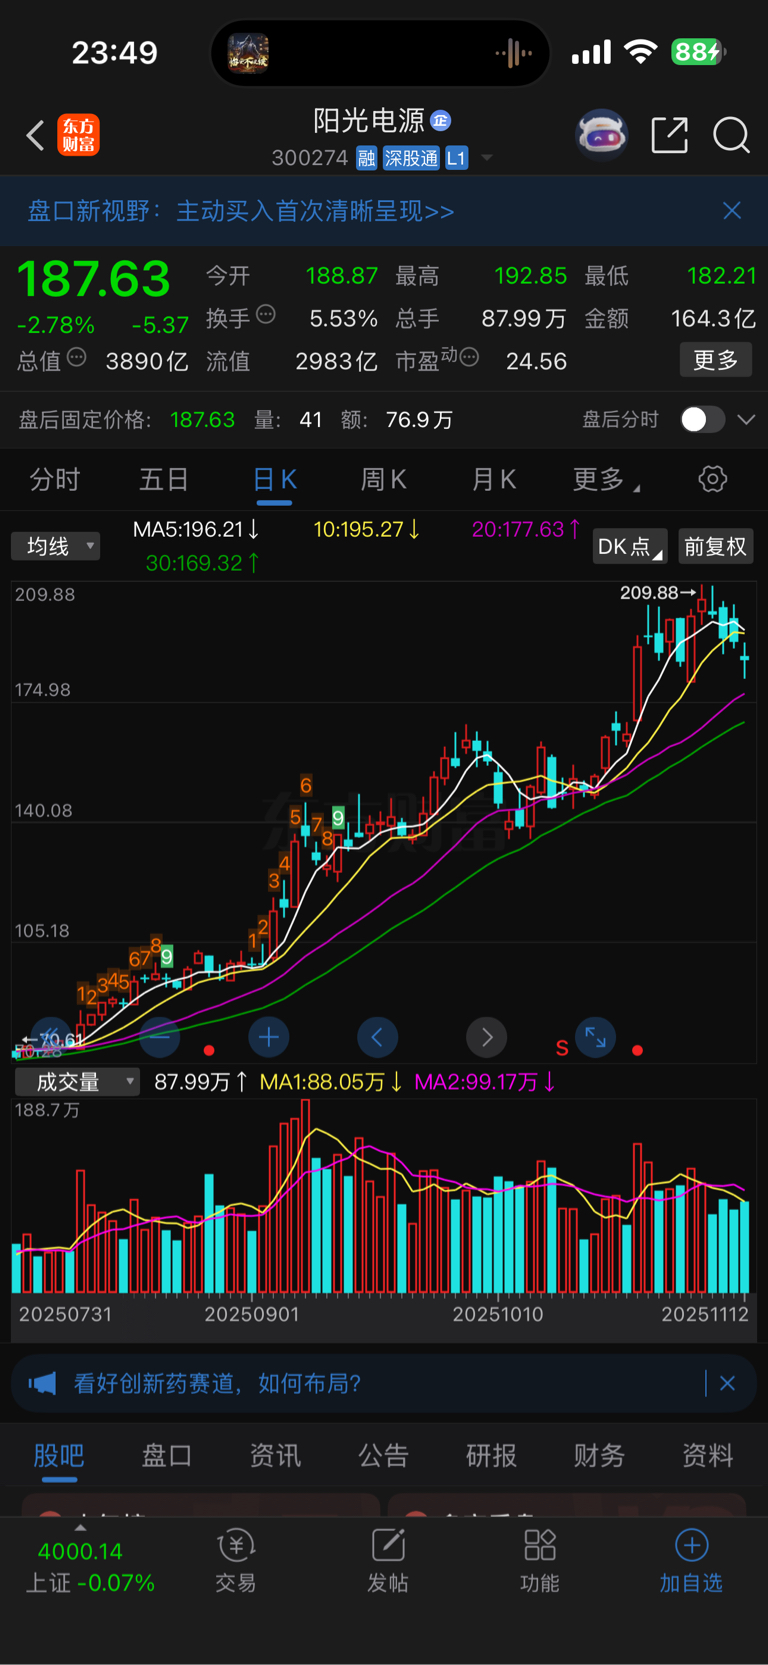Viewport: 768px width, 1665px height.
Task: Open 看好创新药赛道 promotion link
Action: tap(217, 1383)
